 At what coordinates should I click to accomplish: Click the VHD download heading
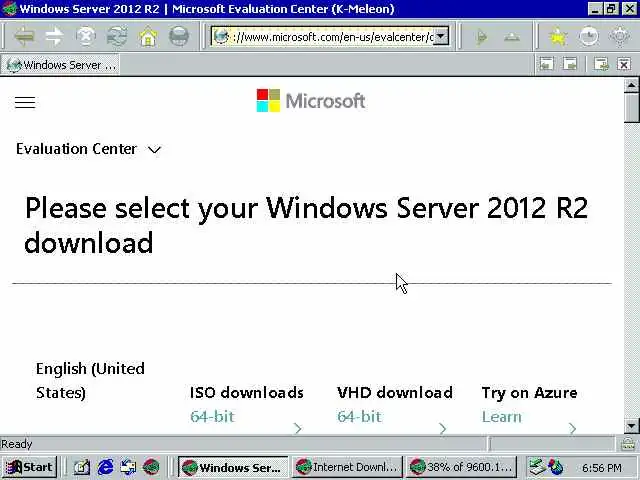(x=395, y=393)
